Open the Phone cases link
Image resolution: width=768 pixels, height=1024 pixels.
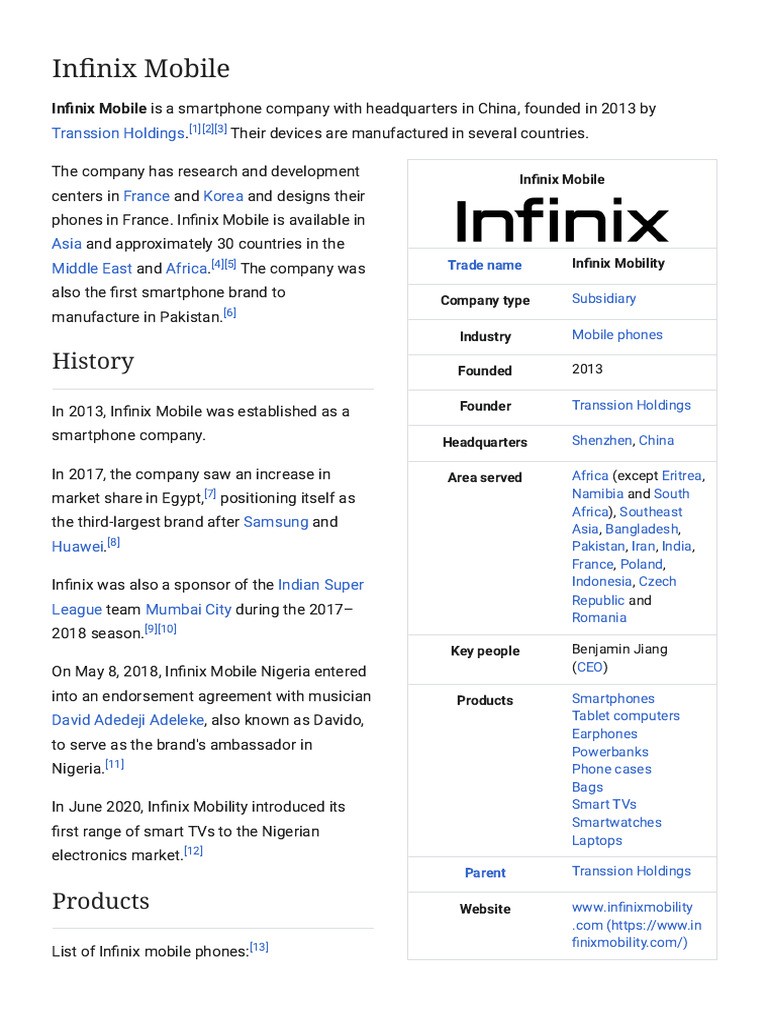click(612, 769)
